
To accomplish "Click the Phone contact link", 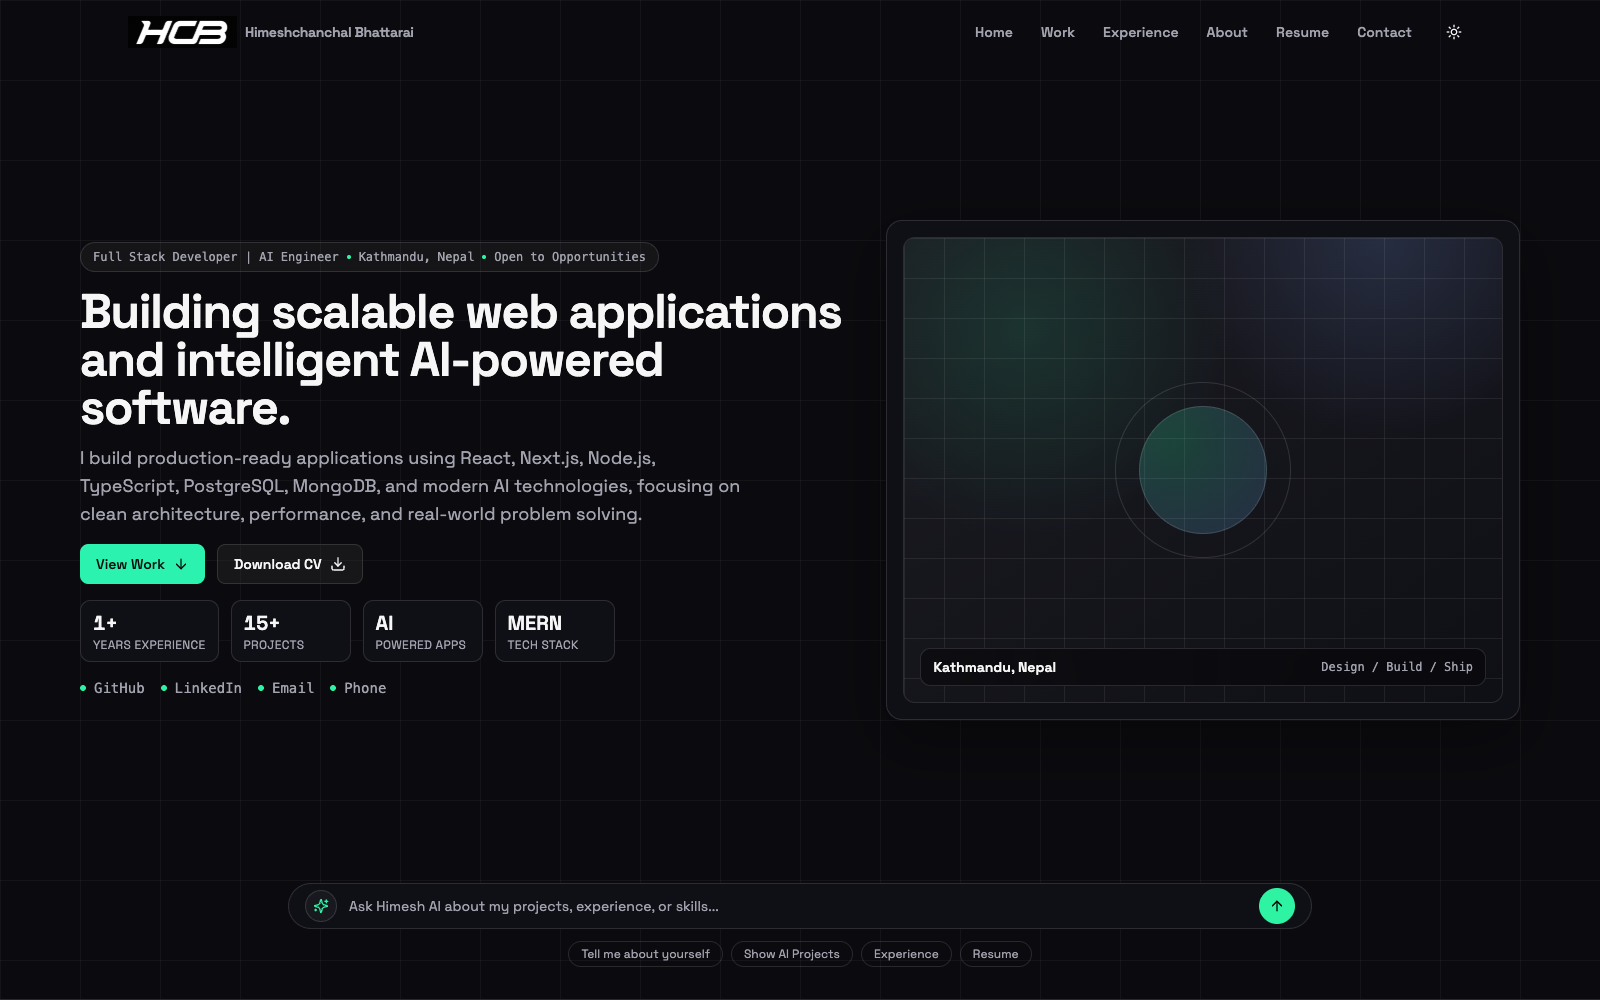I will pos(358,688).
